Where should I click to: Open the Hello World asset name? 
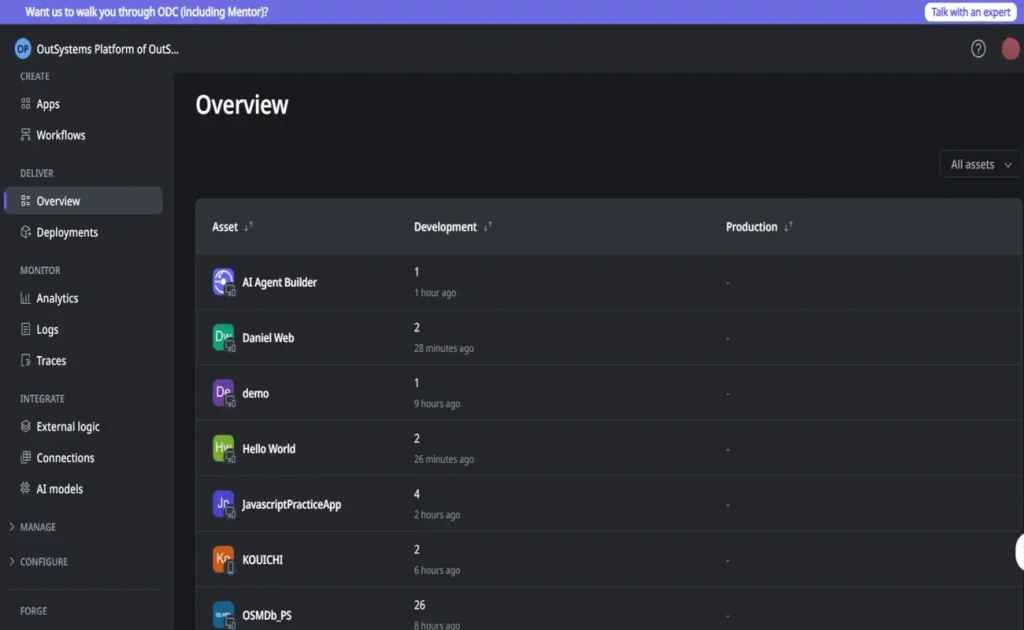pos(268,449)
